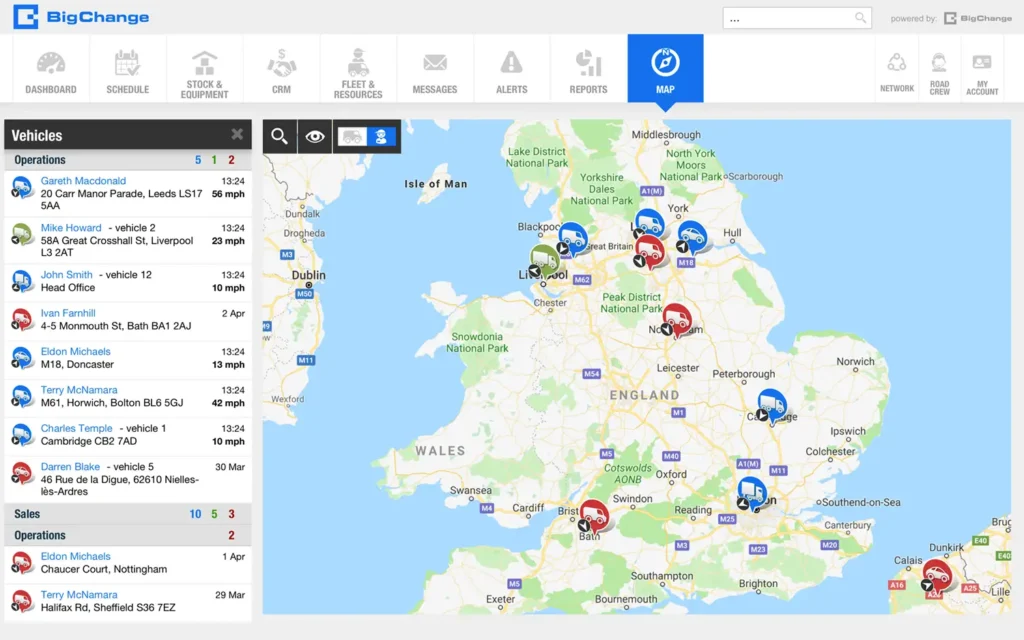This screenshot has width=1024, height=640.
Task: Collapse the second Operations group header
Action: 128,536
